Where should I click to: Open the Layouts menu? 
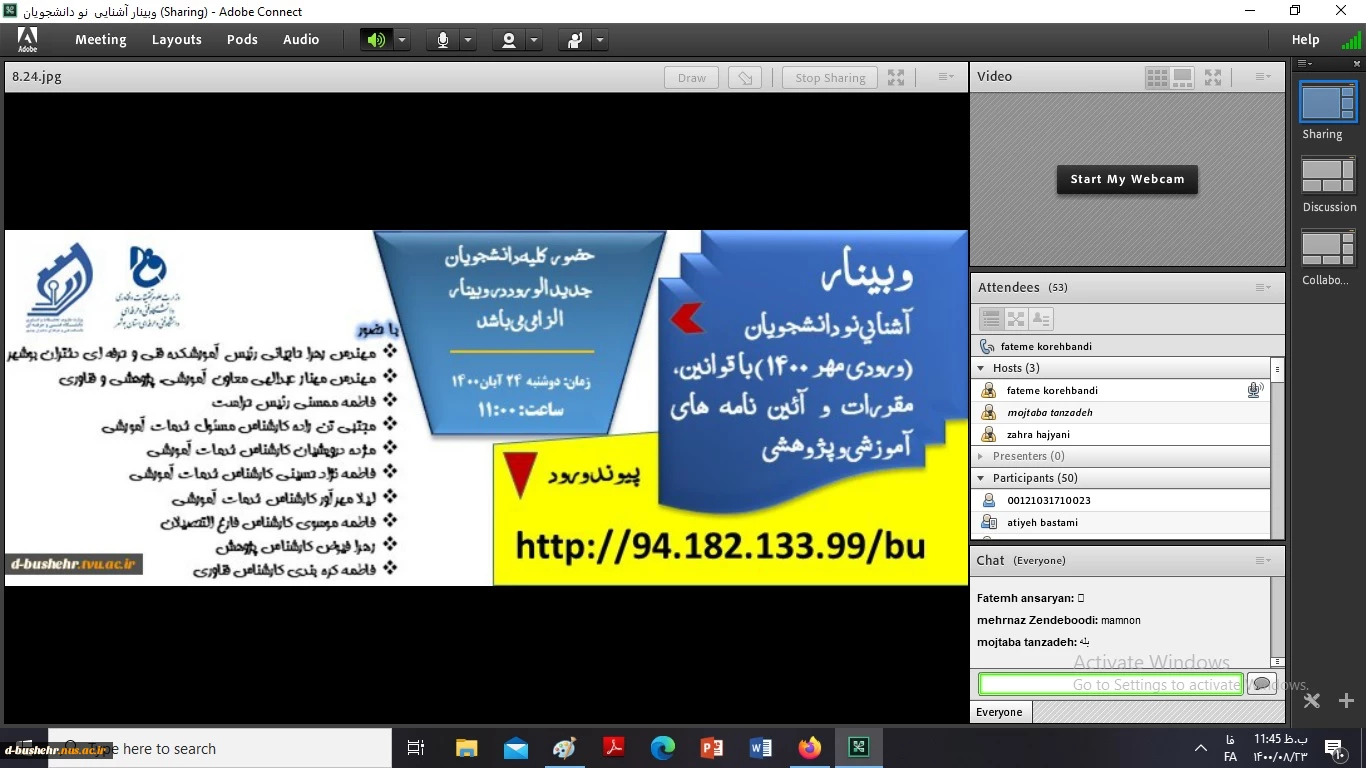177,40
